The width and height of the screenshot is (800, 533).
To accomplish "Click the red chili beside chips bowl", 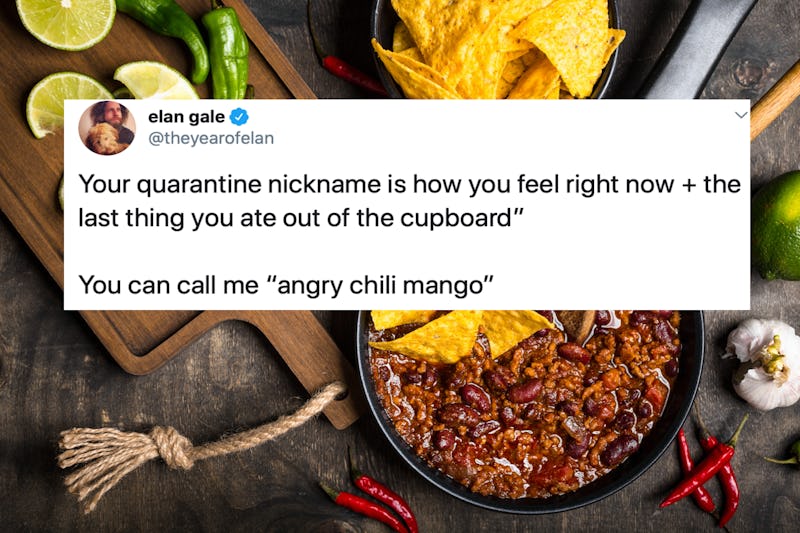I will tap(352, 74).
